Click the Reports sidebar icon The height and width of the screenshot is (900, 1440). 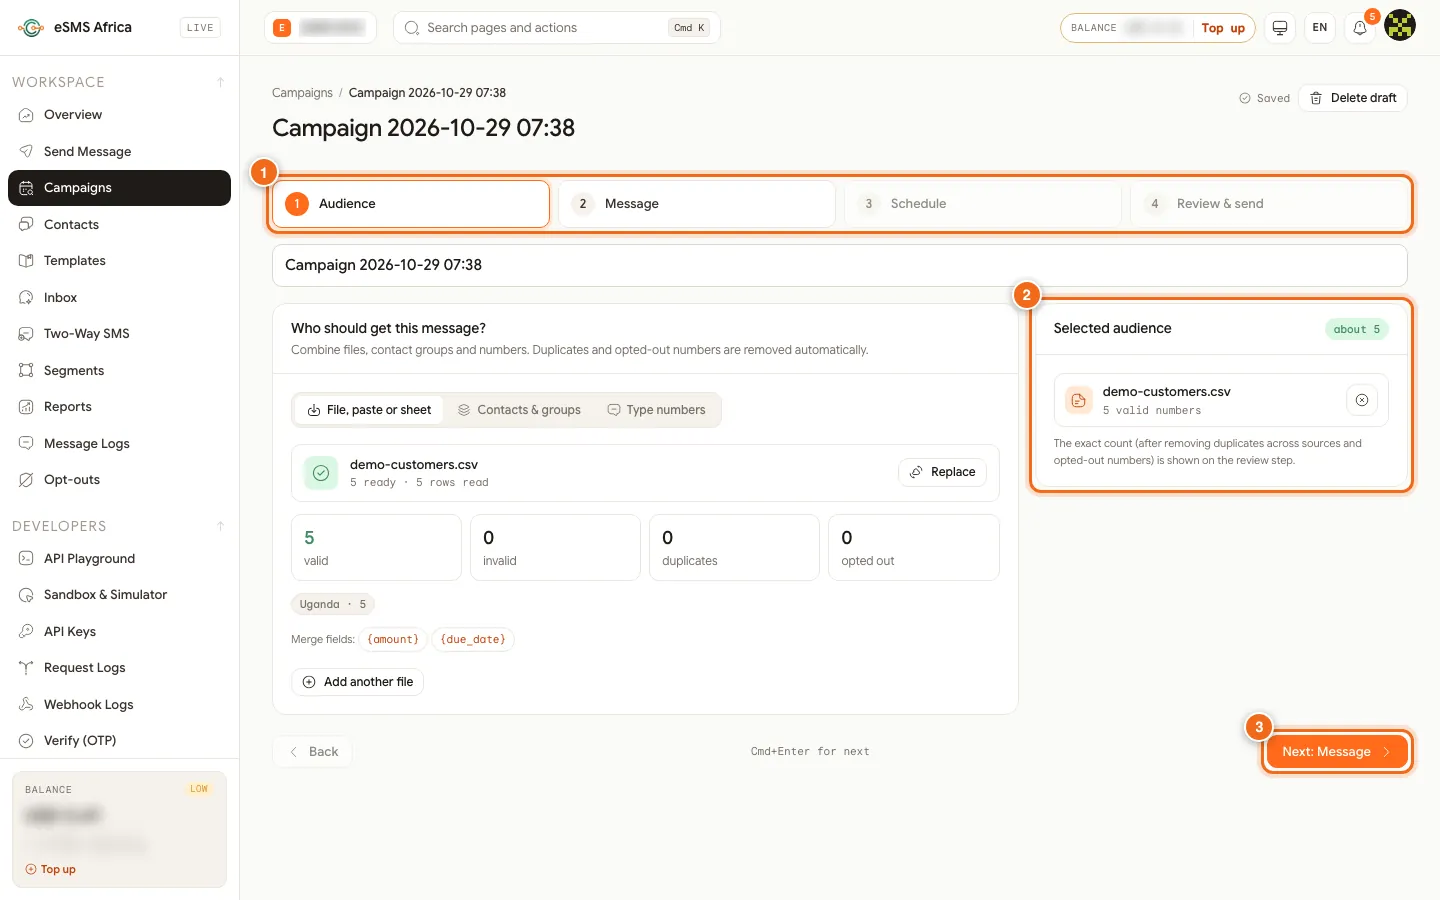[26, 407]
